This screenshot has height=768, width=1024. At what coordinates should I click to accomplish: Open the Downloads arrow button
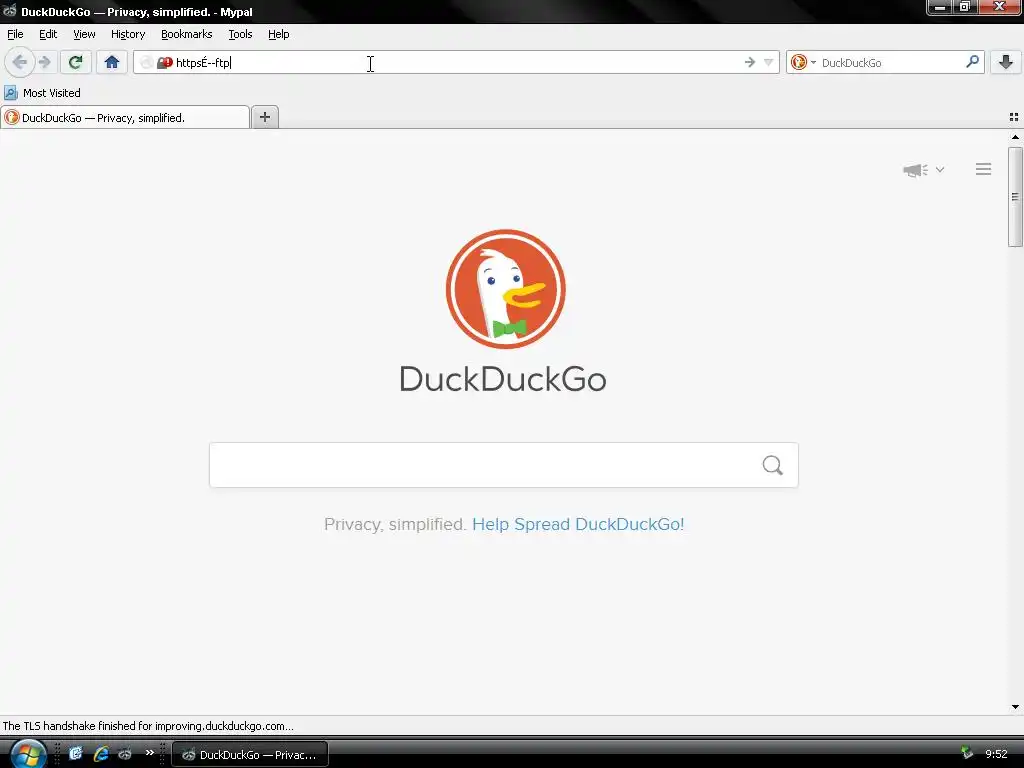click(x=1006, y=63)
